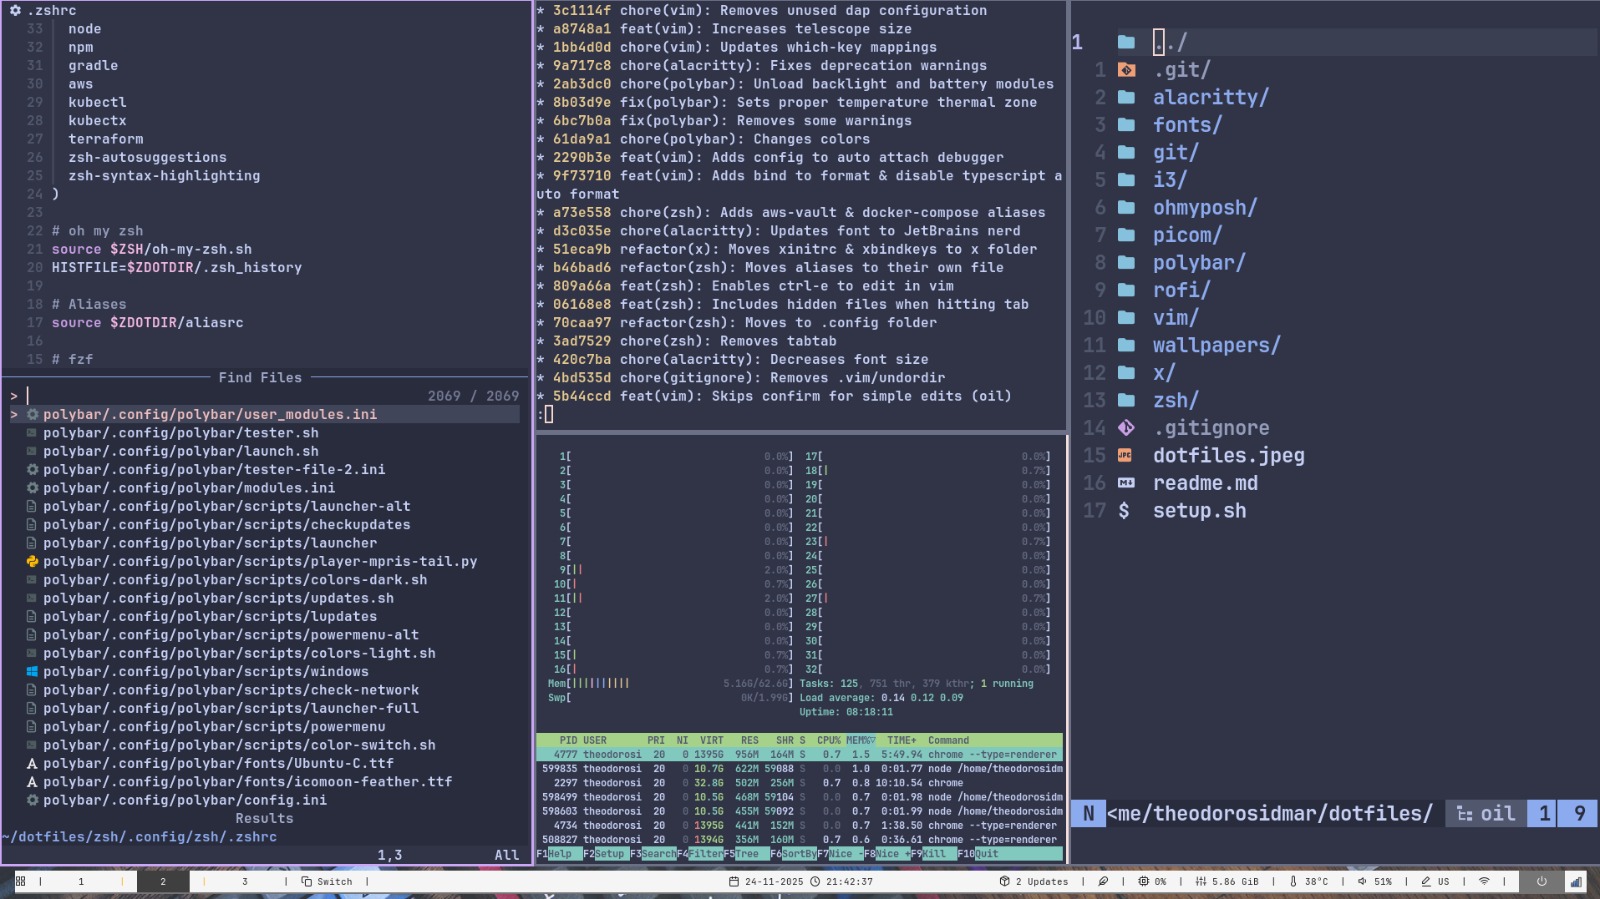Open the x/ directory in oil

(1163, 372)
